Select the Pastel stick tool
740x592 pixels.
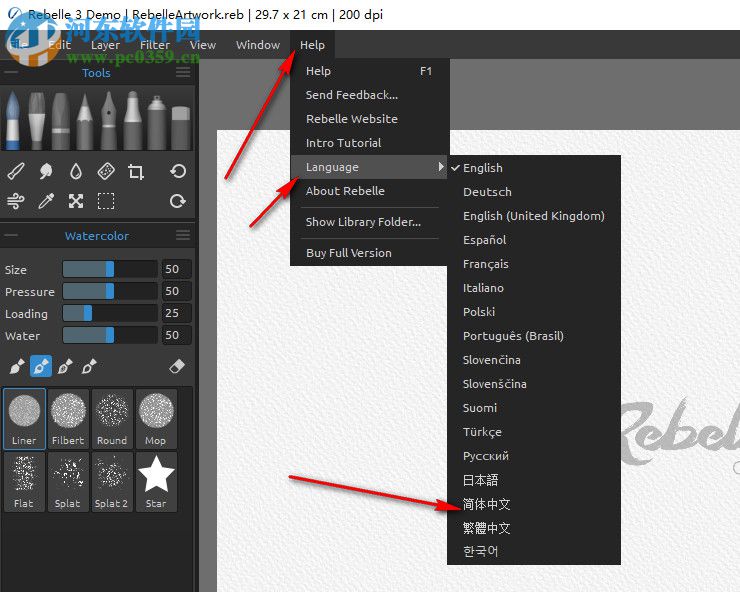click(61, 121)
